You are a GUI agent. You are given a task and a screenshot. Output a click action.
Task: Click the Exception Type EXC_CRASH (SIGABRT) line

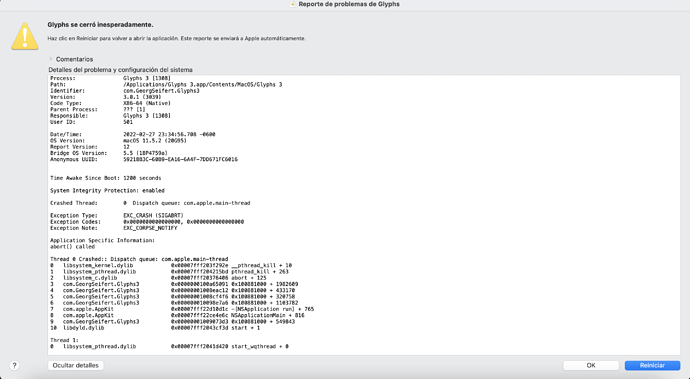(x=117, y=216)
